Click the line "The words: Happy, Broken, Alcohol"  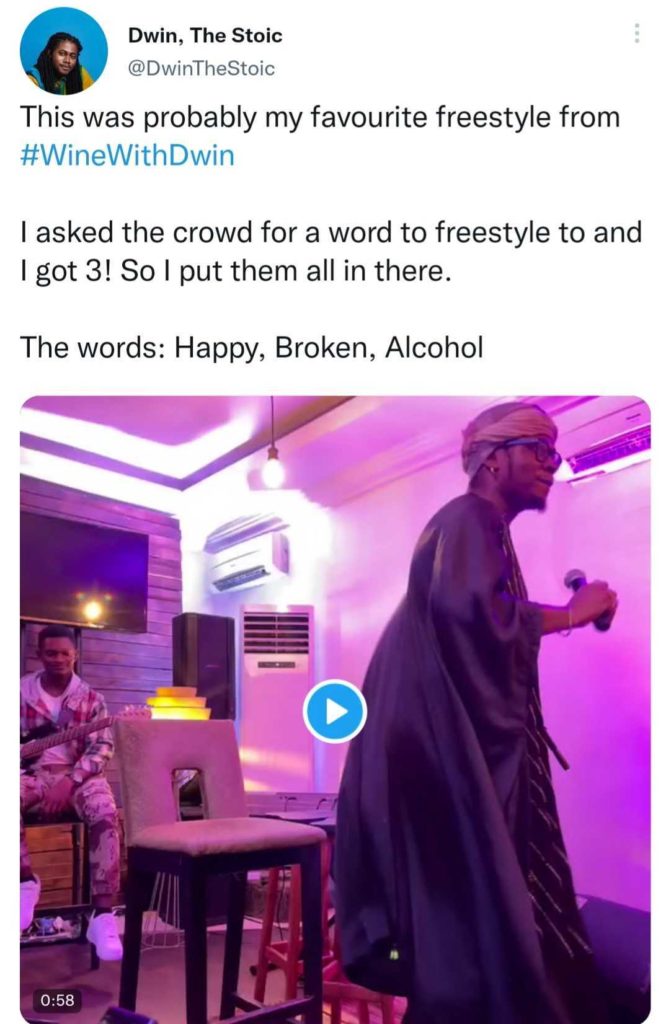point(252,348)
